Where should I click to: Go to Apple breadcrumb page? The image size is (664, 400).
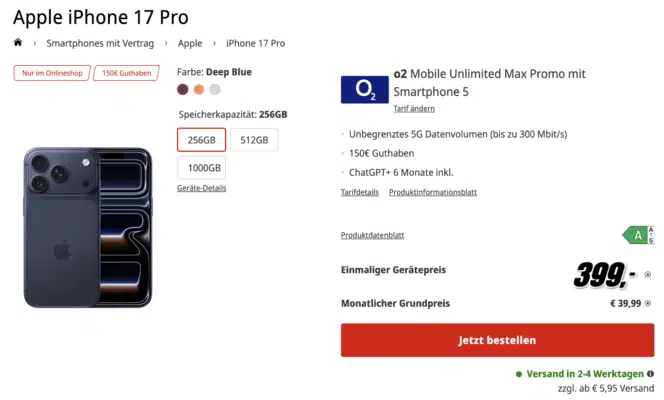(190, 43)
